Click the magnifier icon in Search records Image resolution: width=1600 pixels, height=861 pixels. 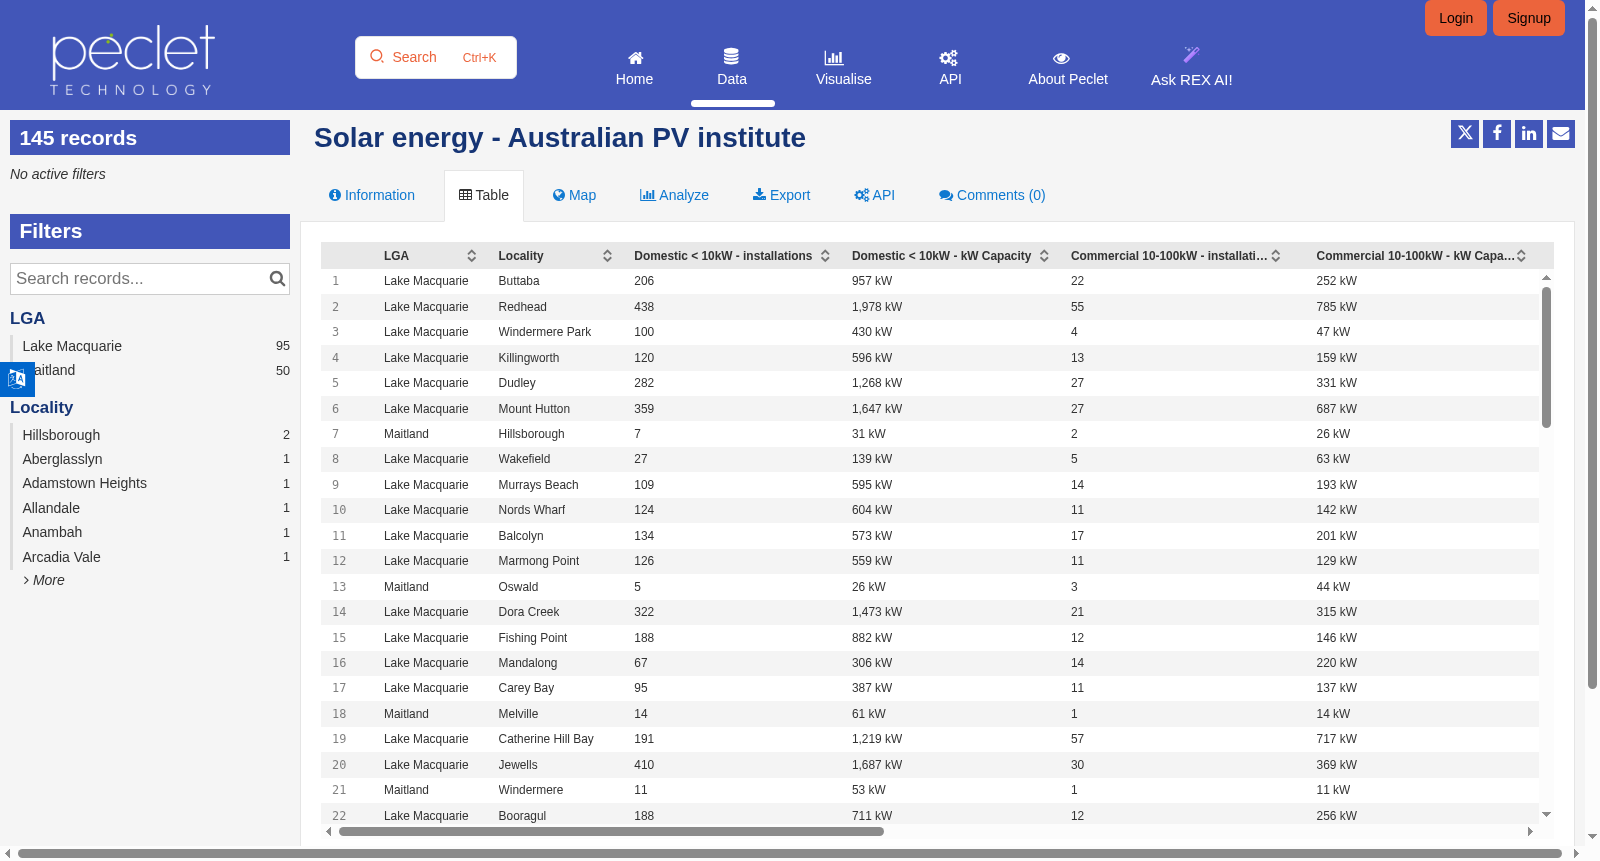pos(277,279)
